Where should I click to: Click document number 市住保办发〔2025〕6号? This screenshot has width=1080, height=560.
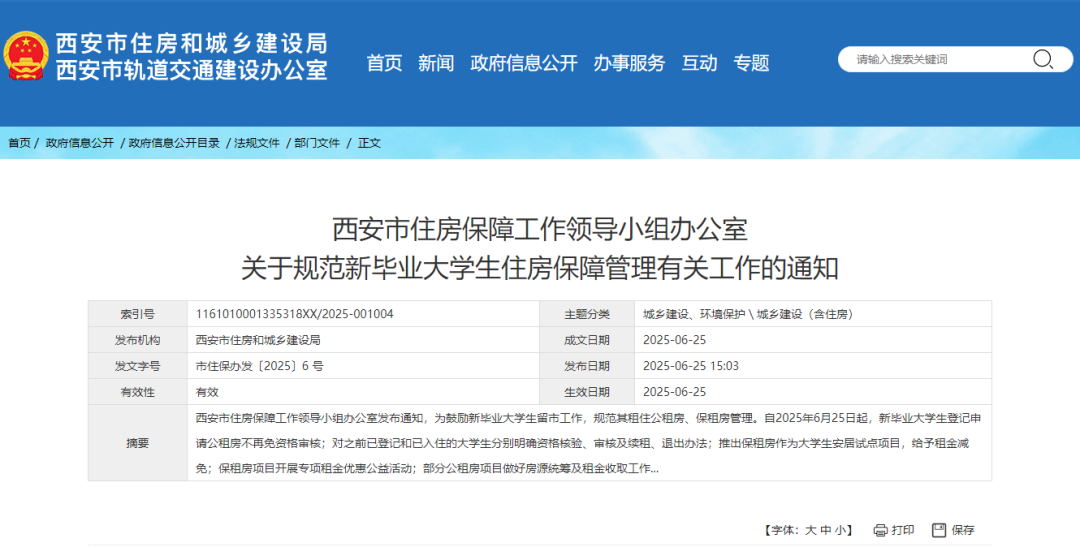point(259,366)
